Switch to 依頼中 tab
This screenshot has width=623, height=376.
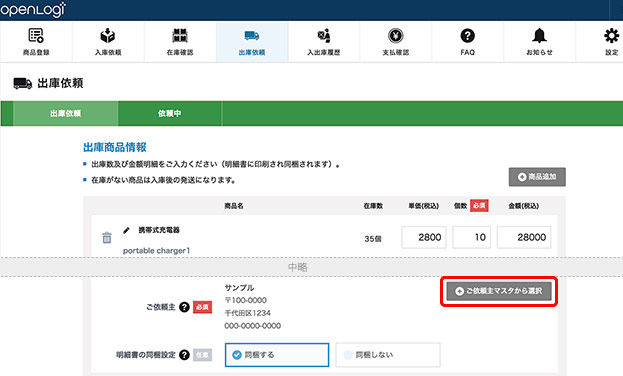170,113
